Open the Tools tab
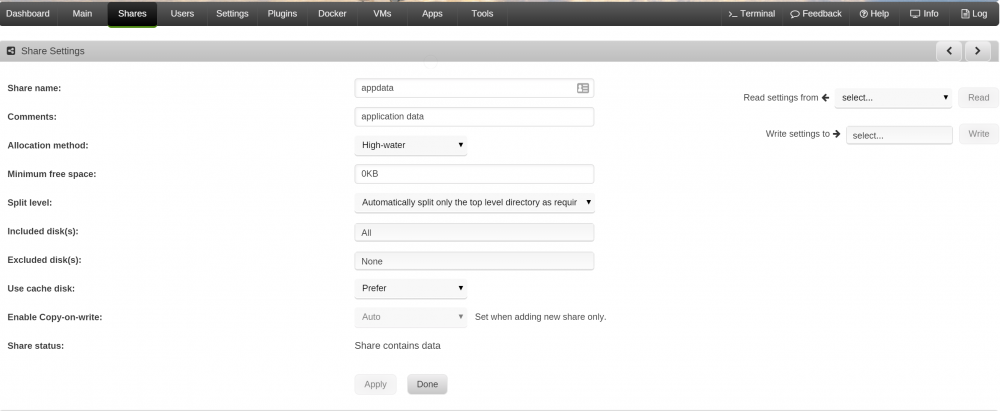 pyautogui.click(x=482, y=13)
